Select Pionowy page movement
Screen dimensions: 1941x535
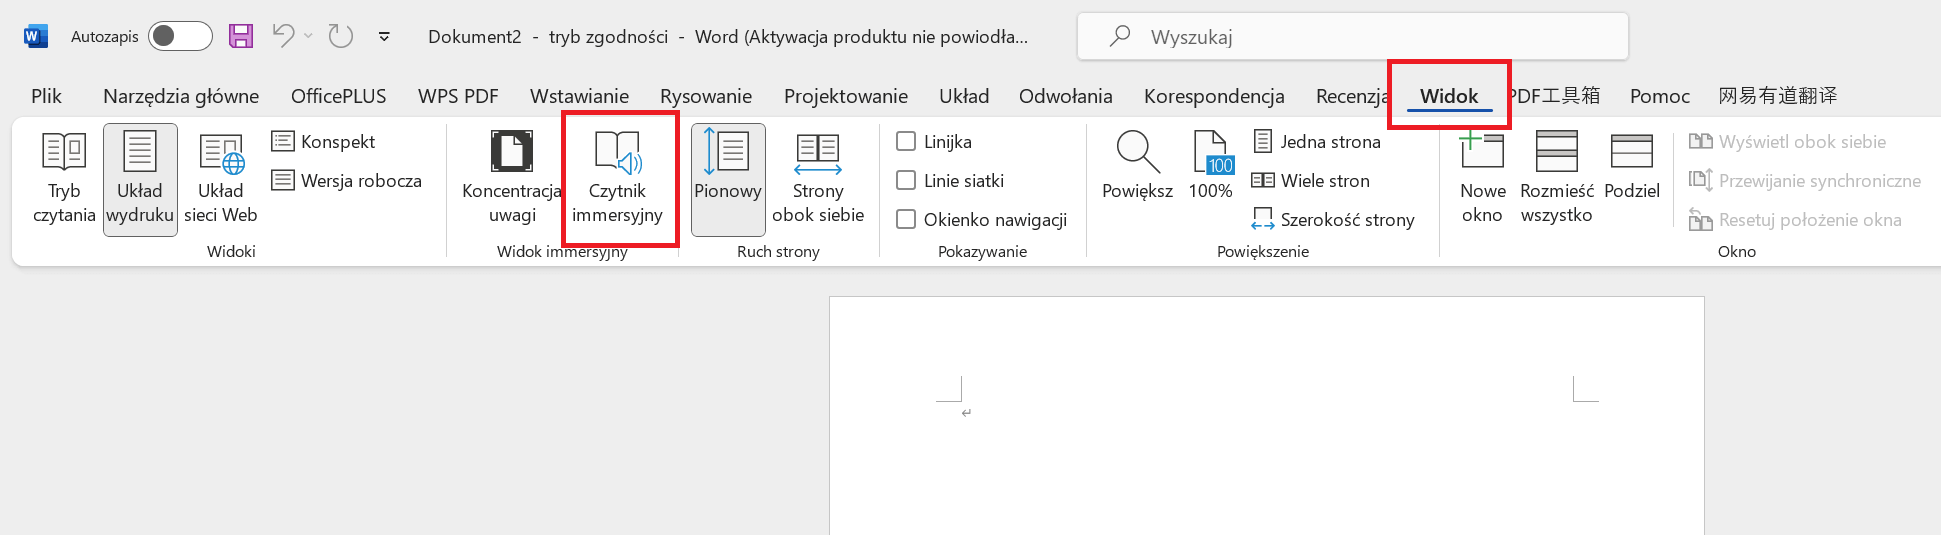(728, 180)
